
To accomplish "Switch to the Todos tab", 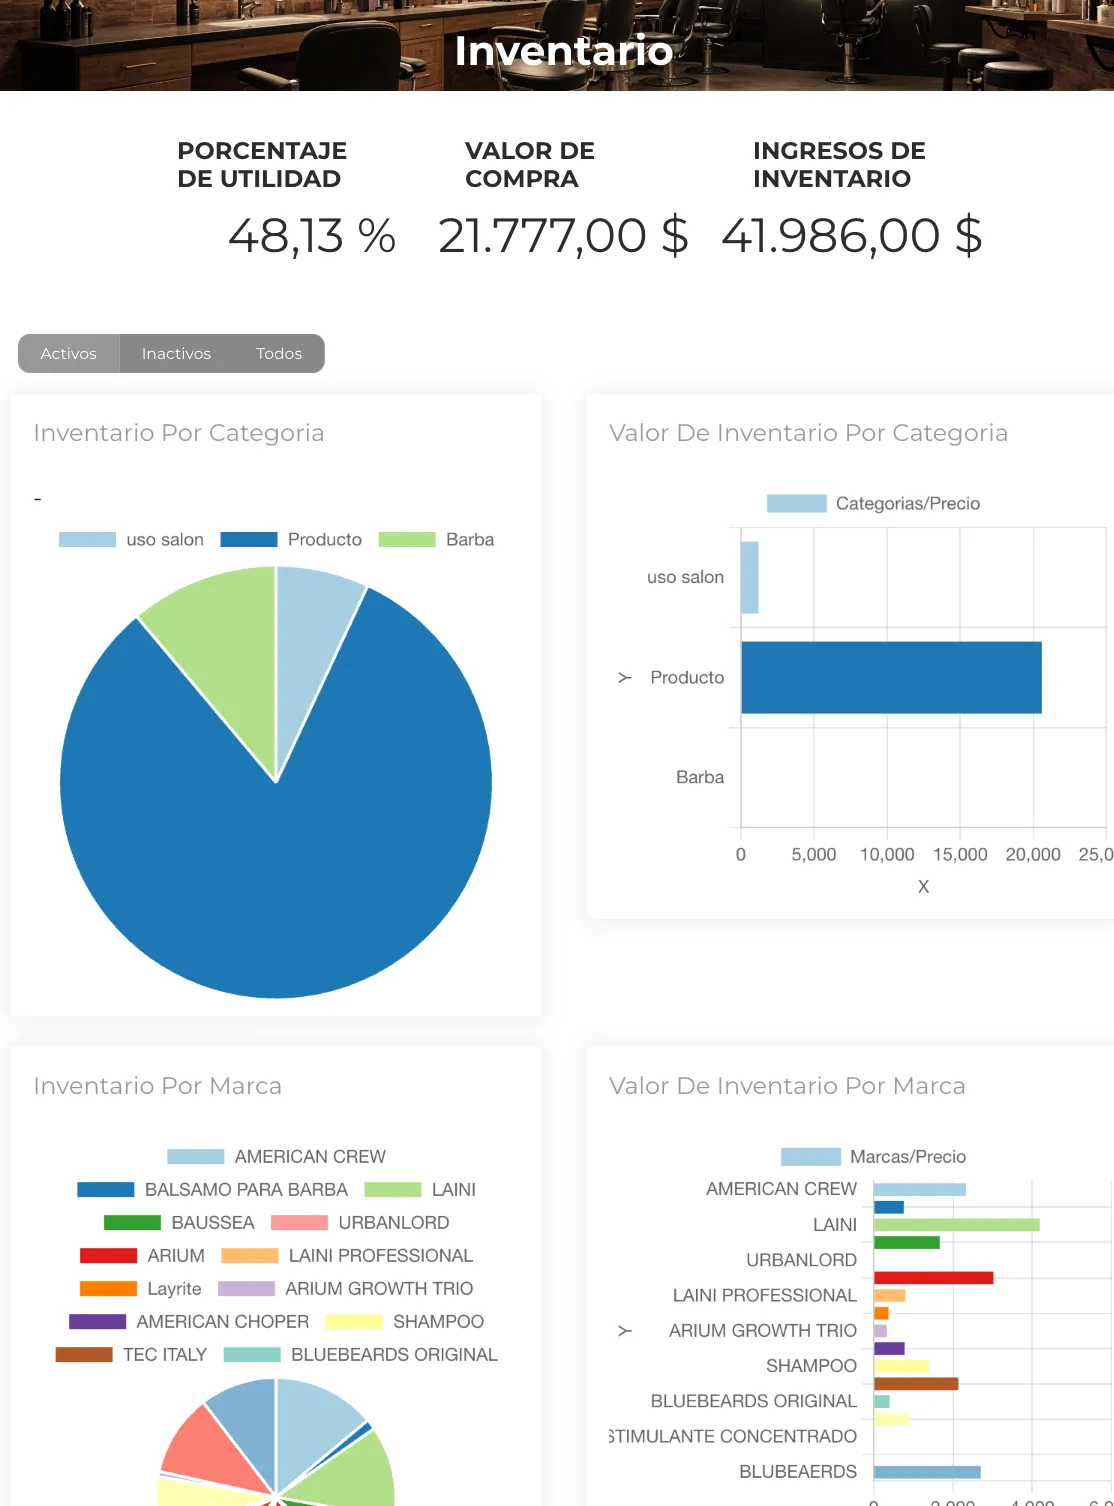I will (x=279, y=353).
